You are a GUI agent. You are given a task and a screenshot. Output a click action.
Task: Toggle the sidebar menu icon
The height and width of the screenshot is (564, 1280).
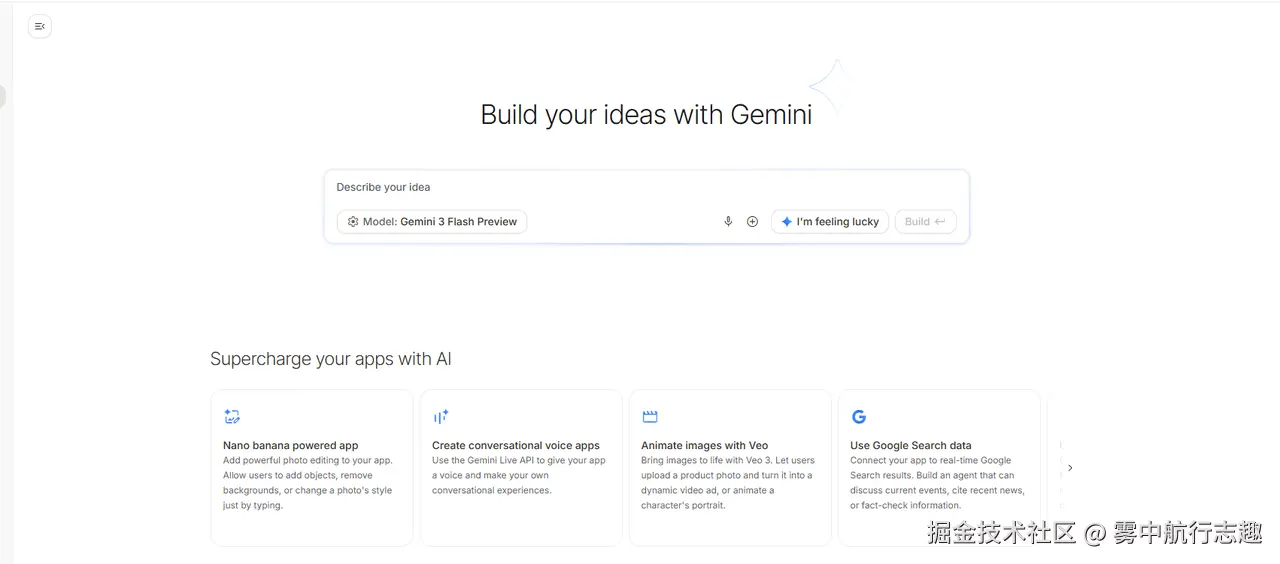tap(40, 26)
